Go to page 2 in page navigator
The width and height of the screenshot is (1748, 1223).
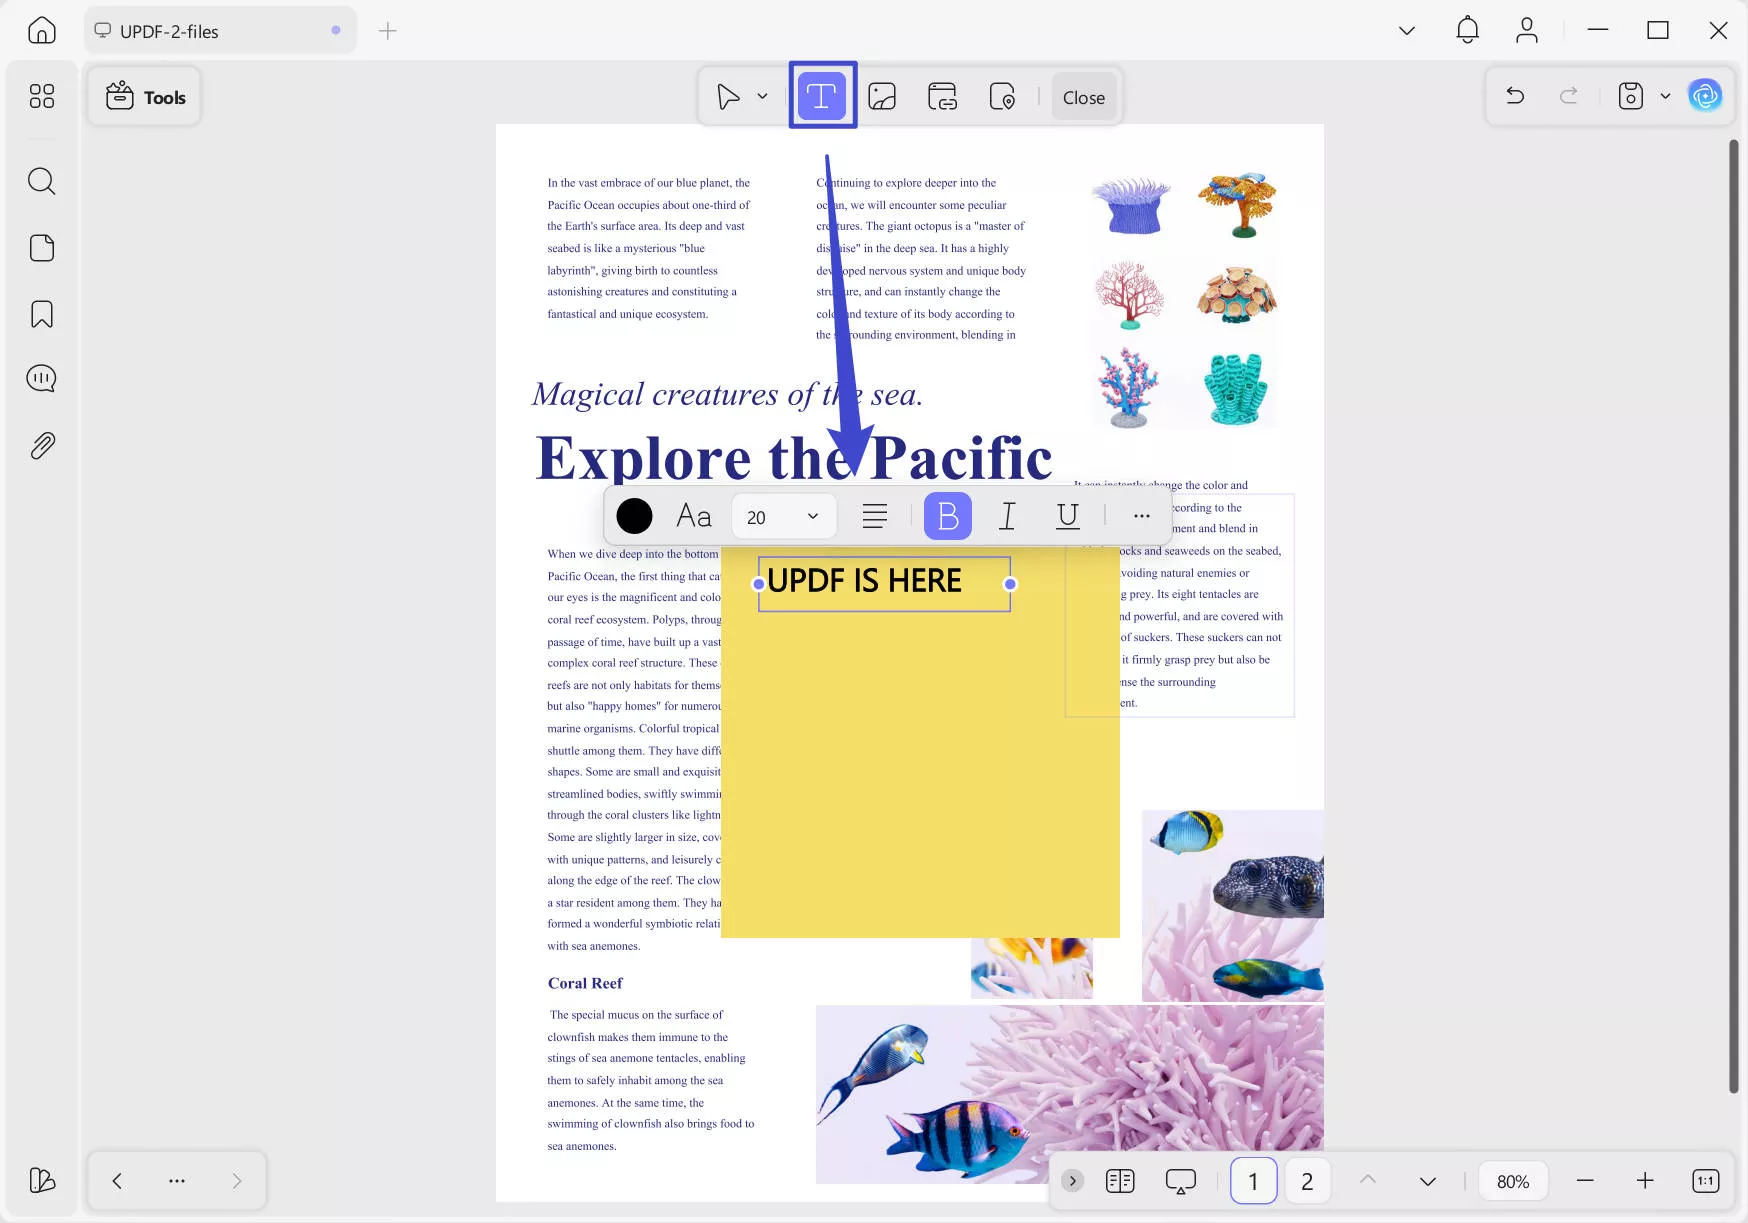point(1307,1180)
